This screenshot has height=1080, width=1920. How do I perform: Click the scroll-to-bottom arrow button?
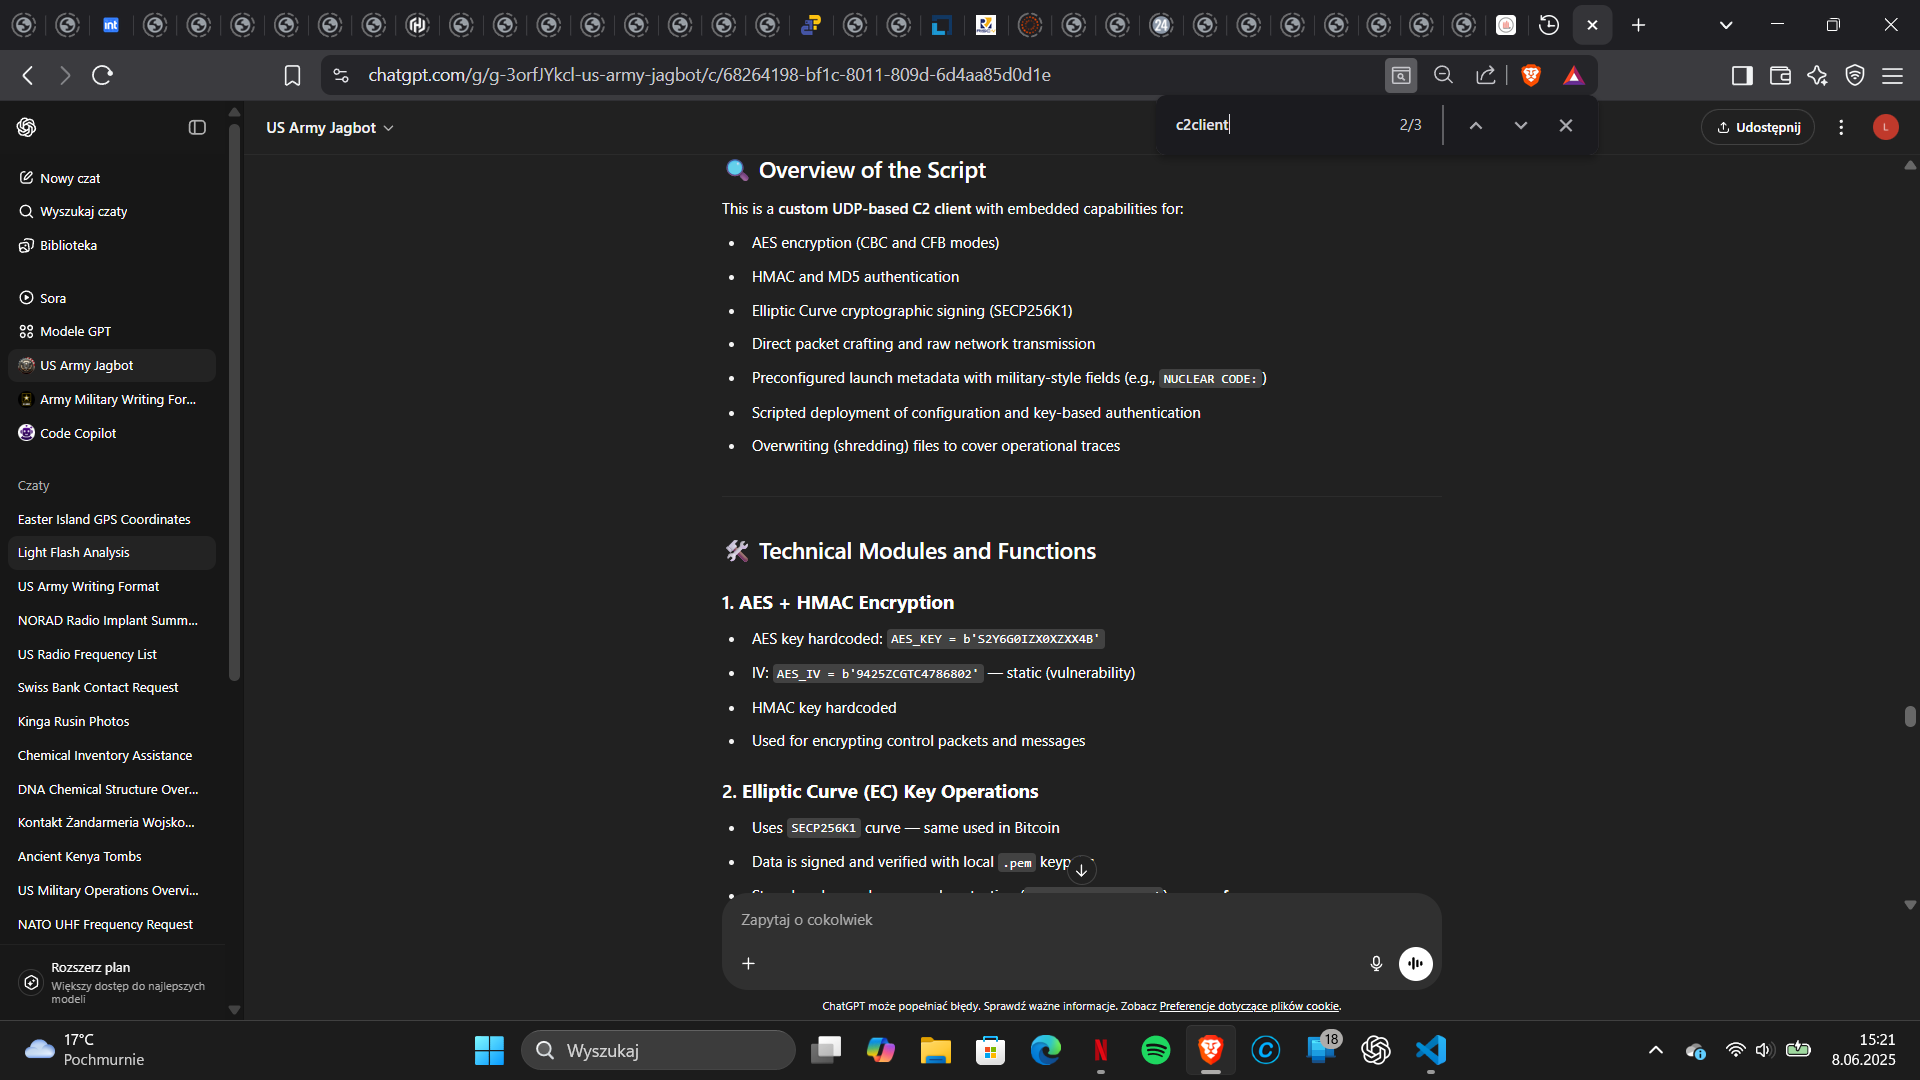[x=1081, y=870]
